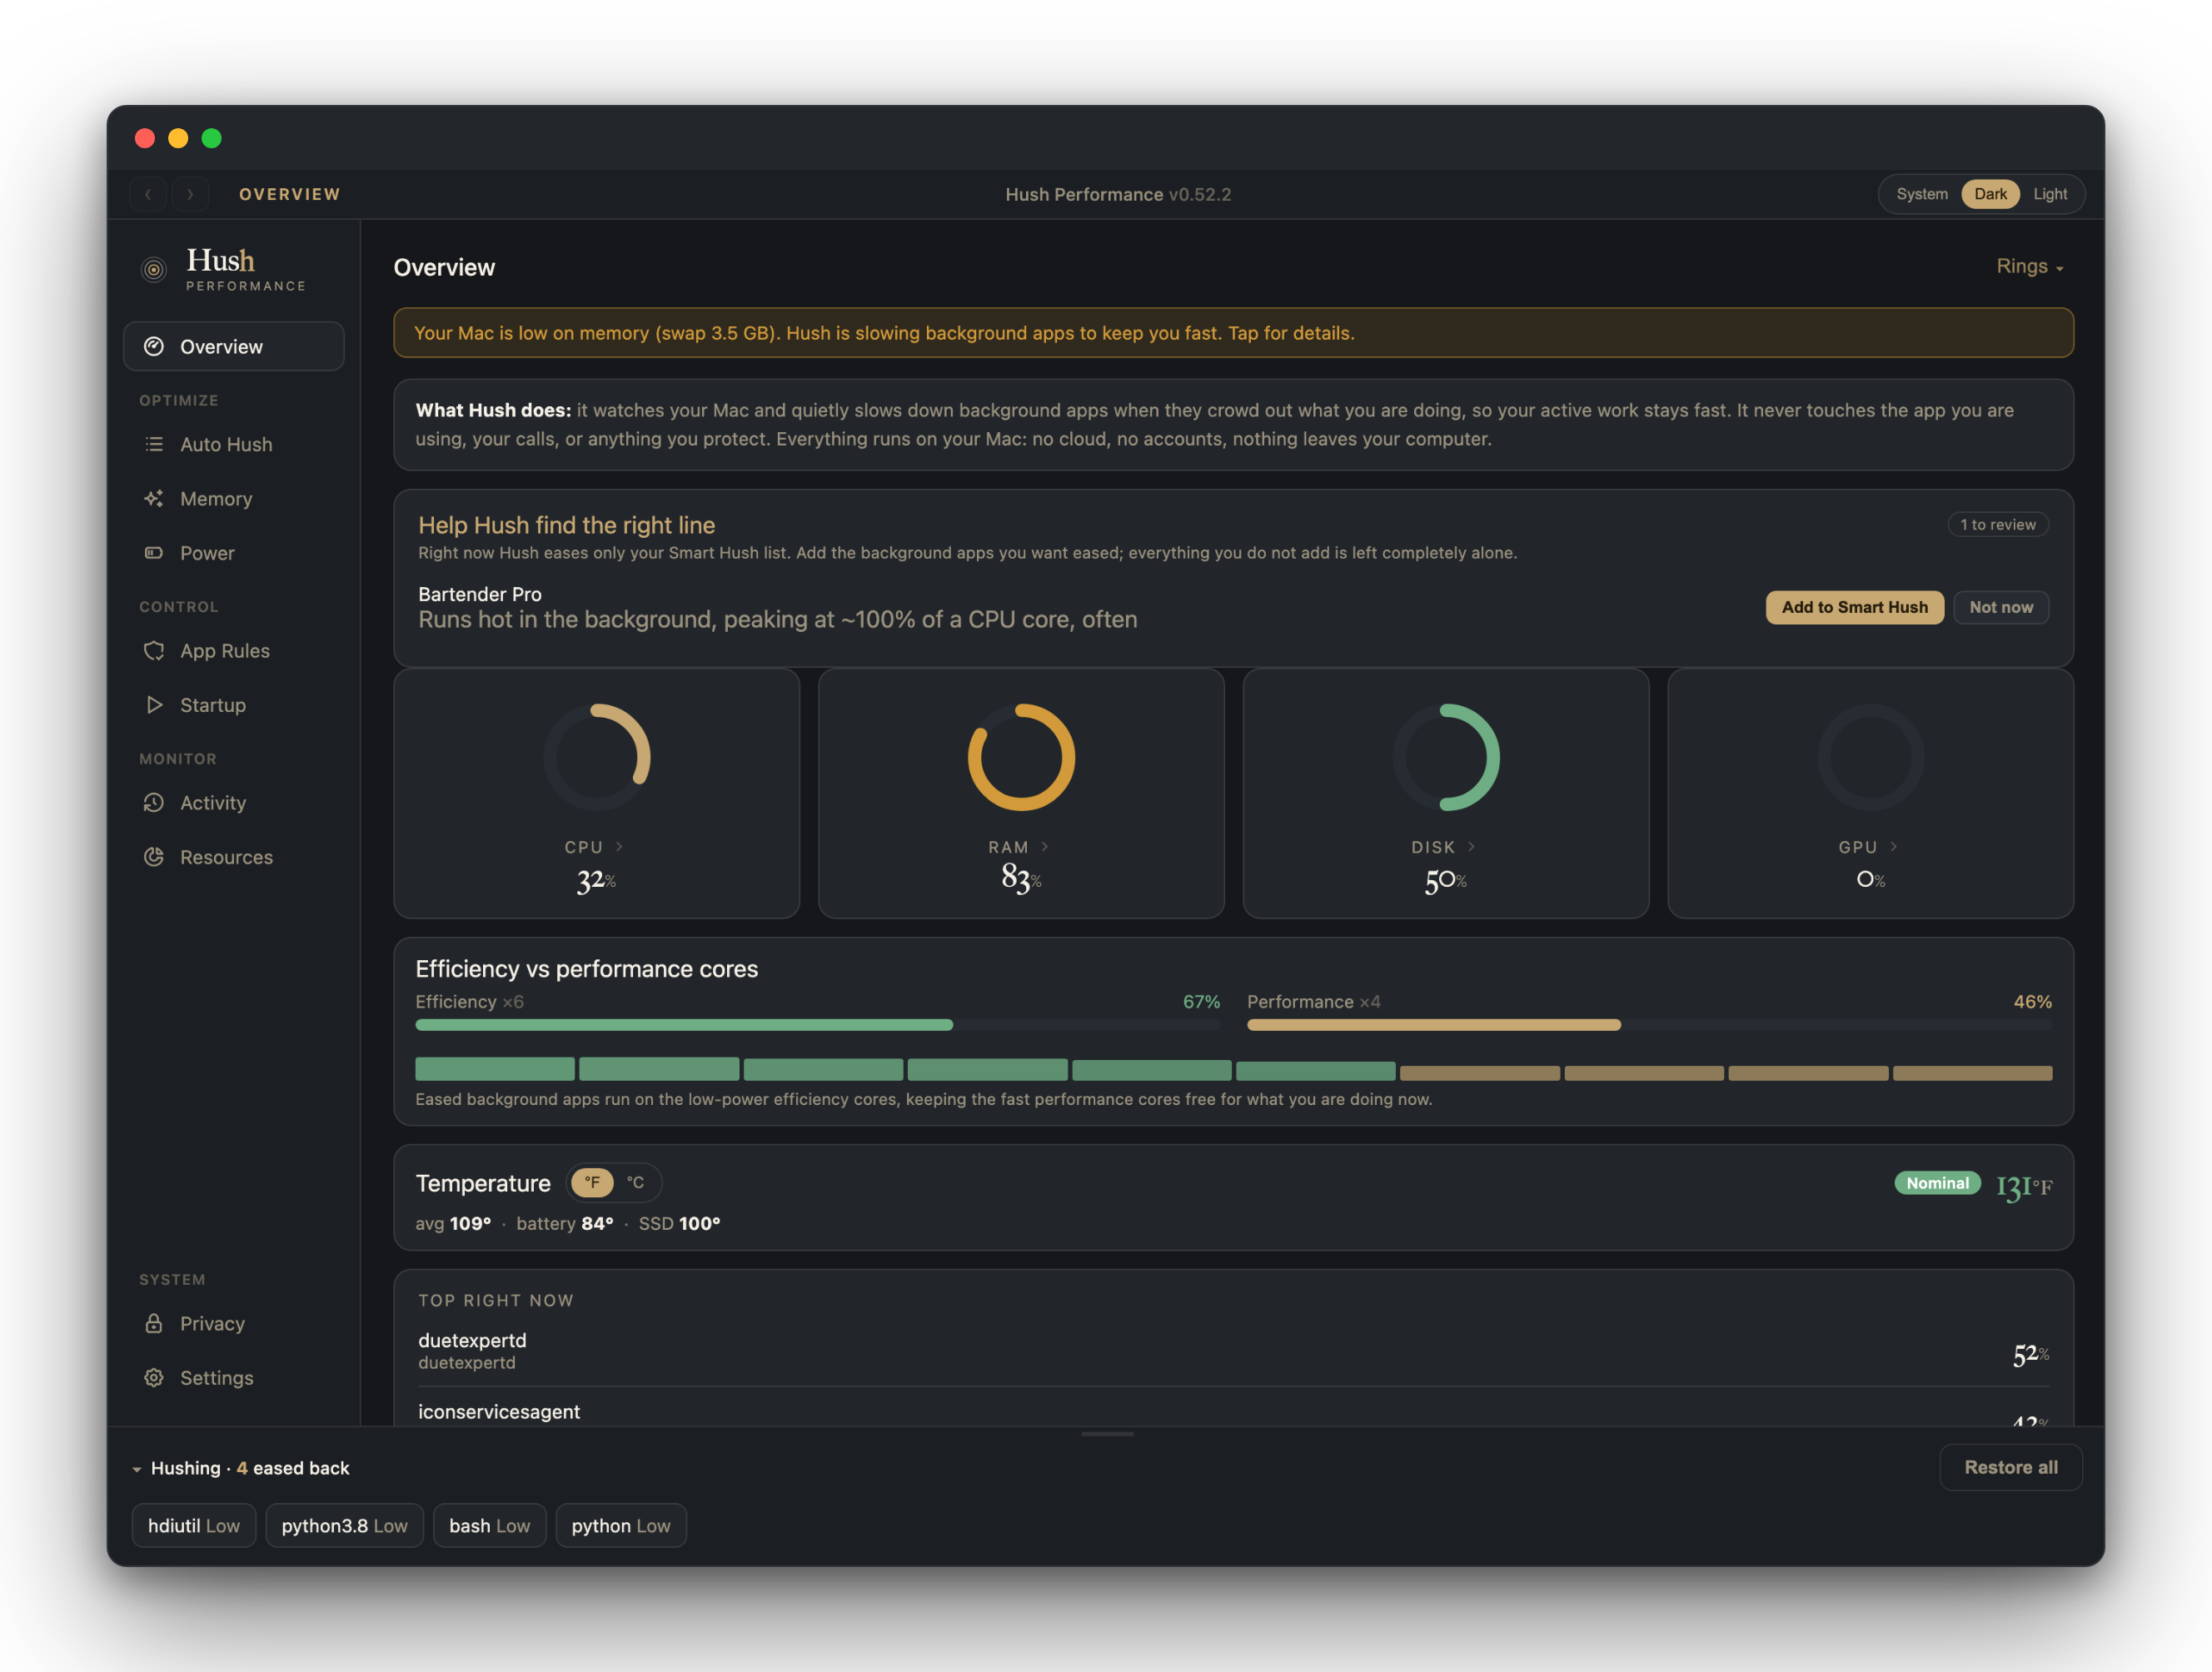Click the panel resize handle above Hushing
2212x1672 pixels.
click(x=1107, y=1433)
